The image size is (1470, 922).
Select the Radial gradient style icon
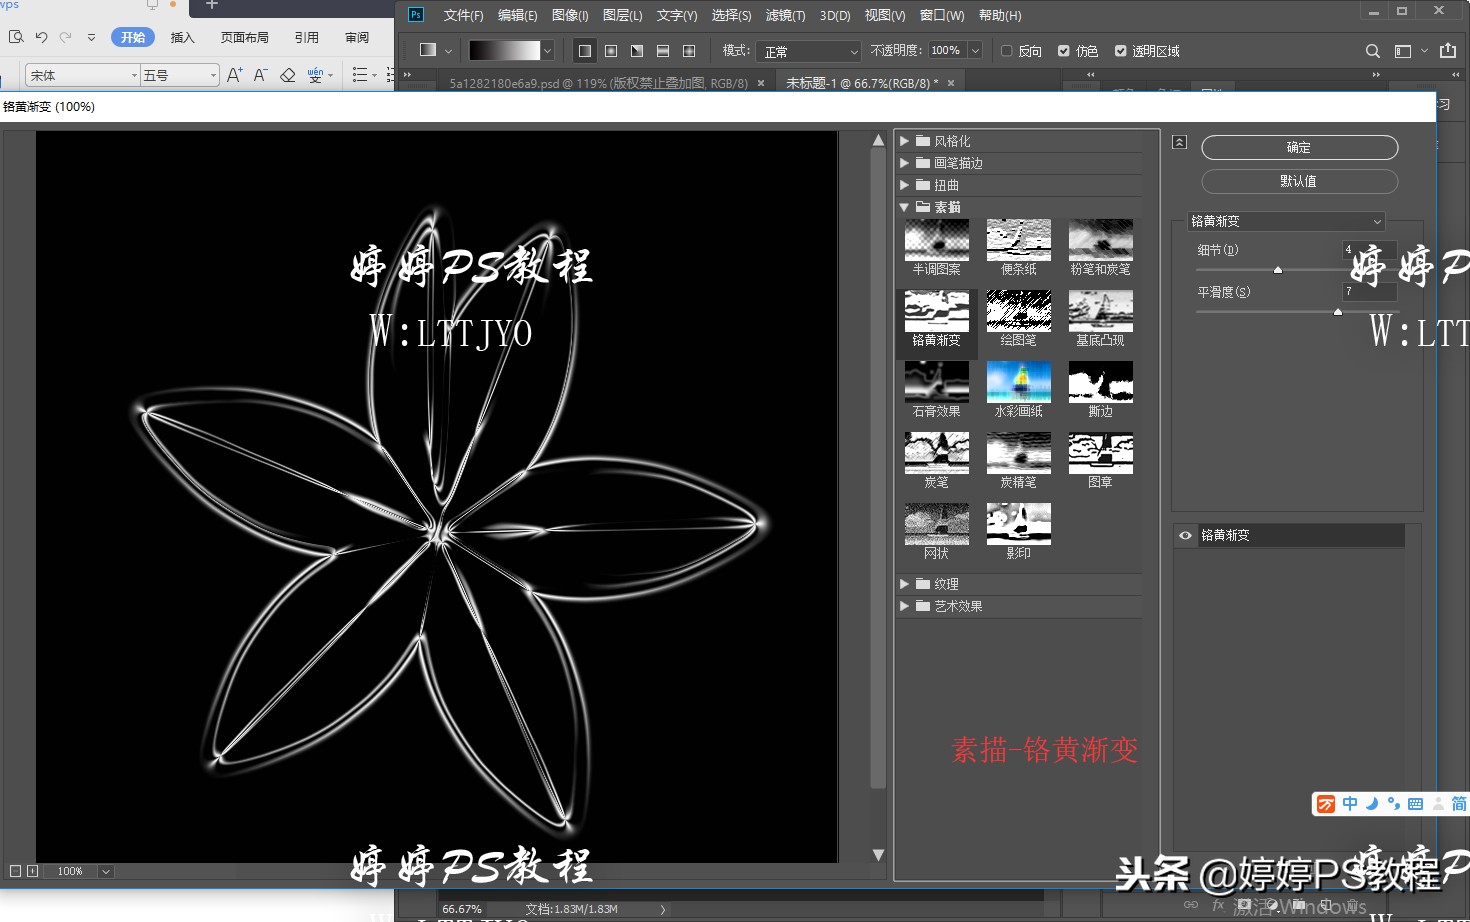tap(611, 50)
